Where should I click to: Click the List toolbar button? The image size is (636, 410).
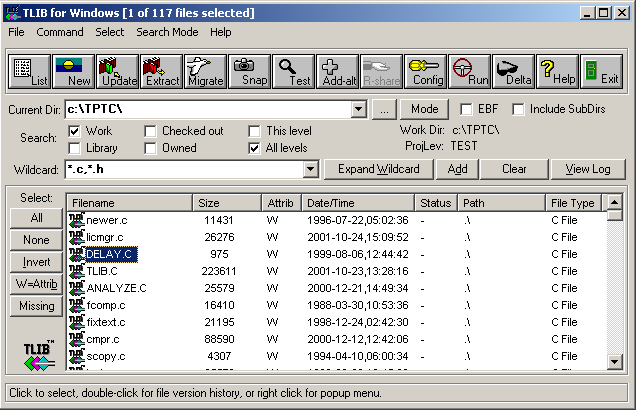[x=30, y=72]
